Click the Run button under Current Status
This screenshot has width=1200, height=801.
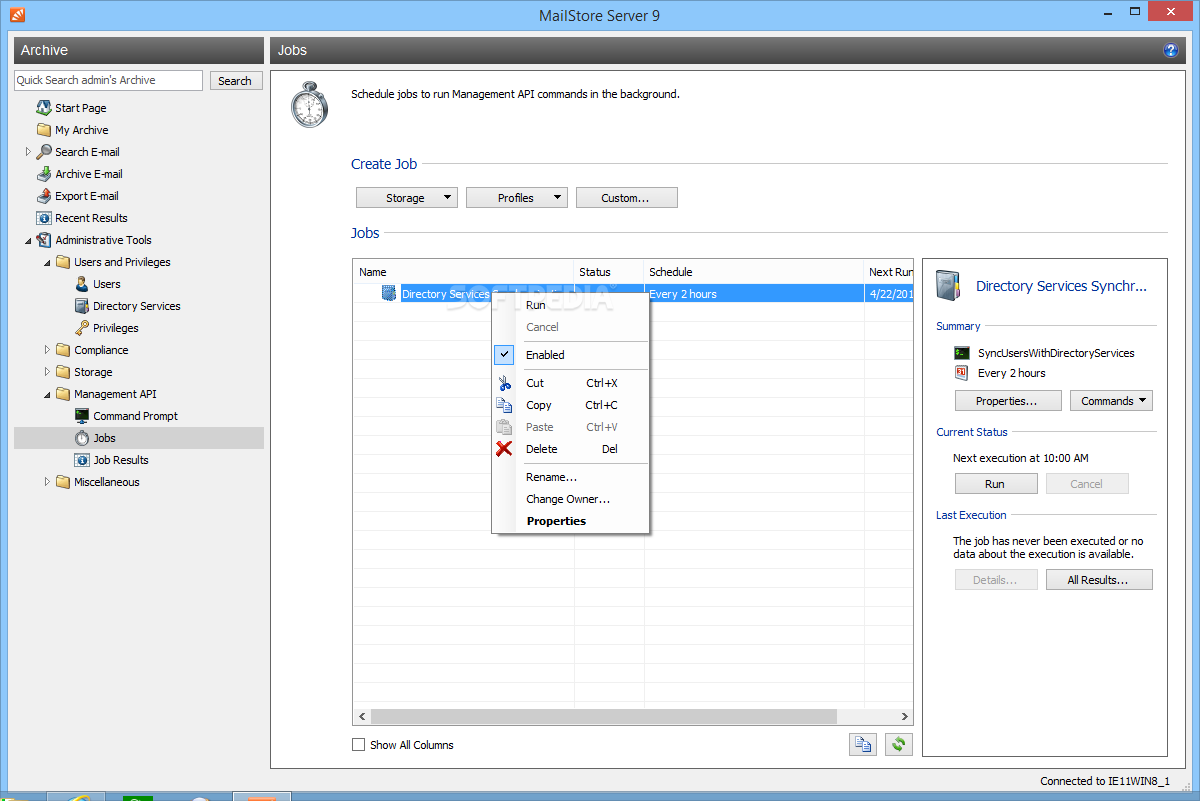(995, 484)
